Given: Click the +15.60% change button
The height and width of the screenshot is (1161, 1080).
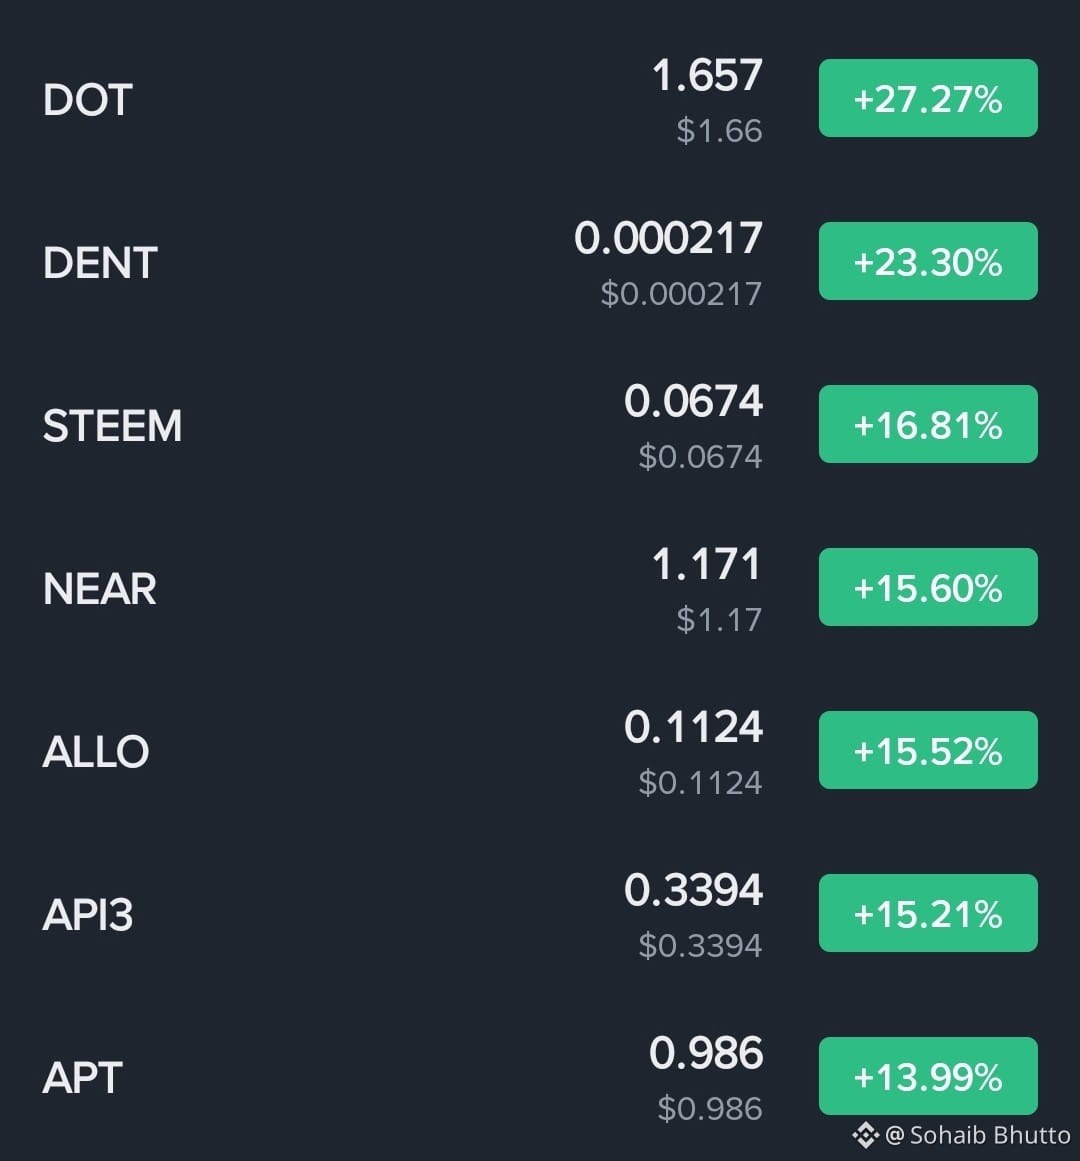Looking at the screenshot, I should tap(928, 587).
